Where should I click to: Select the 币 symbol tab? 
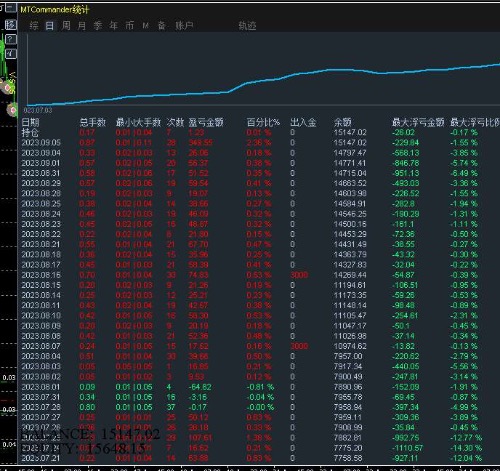(130, 26)
